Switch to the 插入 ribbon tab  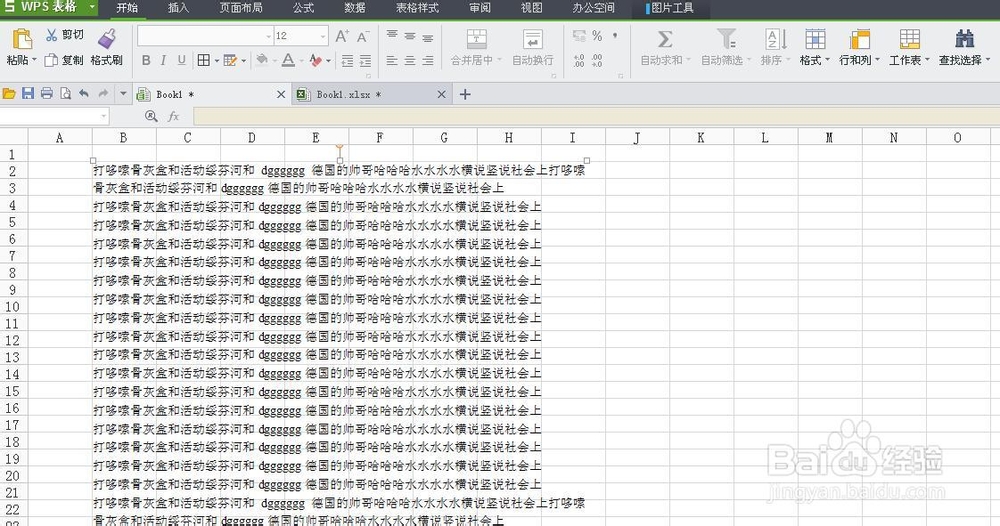point(179,8)
